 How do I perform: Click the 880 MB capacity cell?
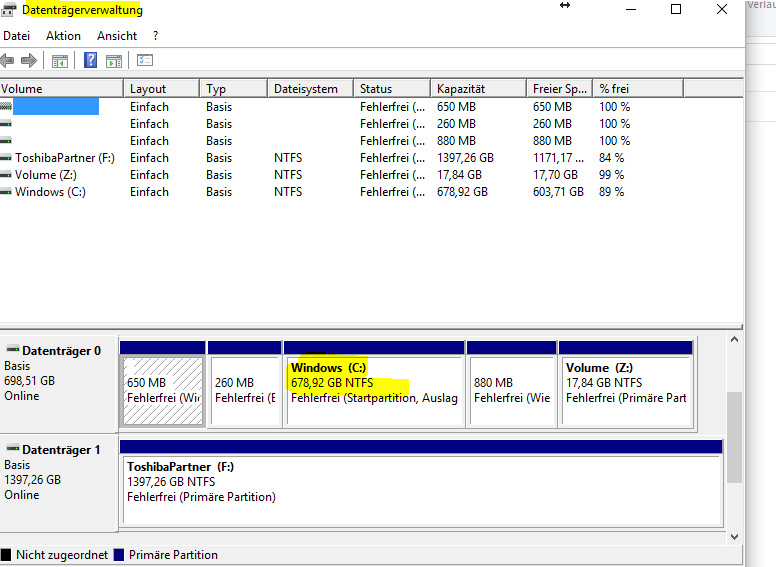pyautogui.click(x=456, y=141)
